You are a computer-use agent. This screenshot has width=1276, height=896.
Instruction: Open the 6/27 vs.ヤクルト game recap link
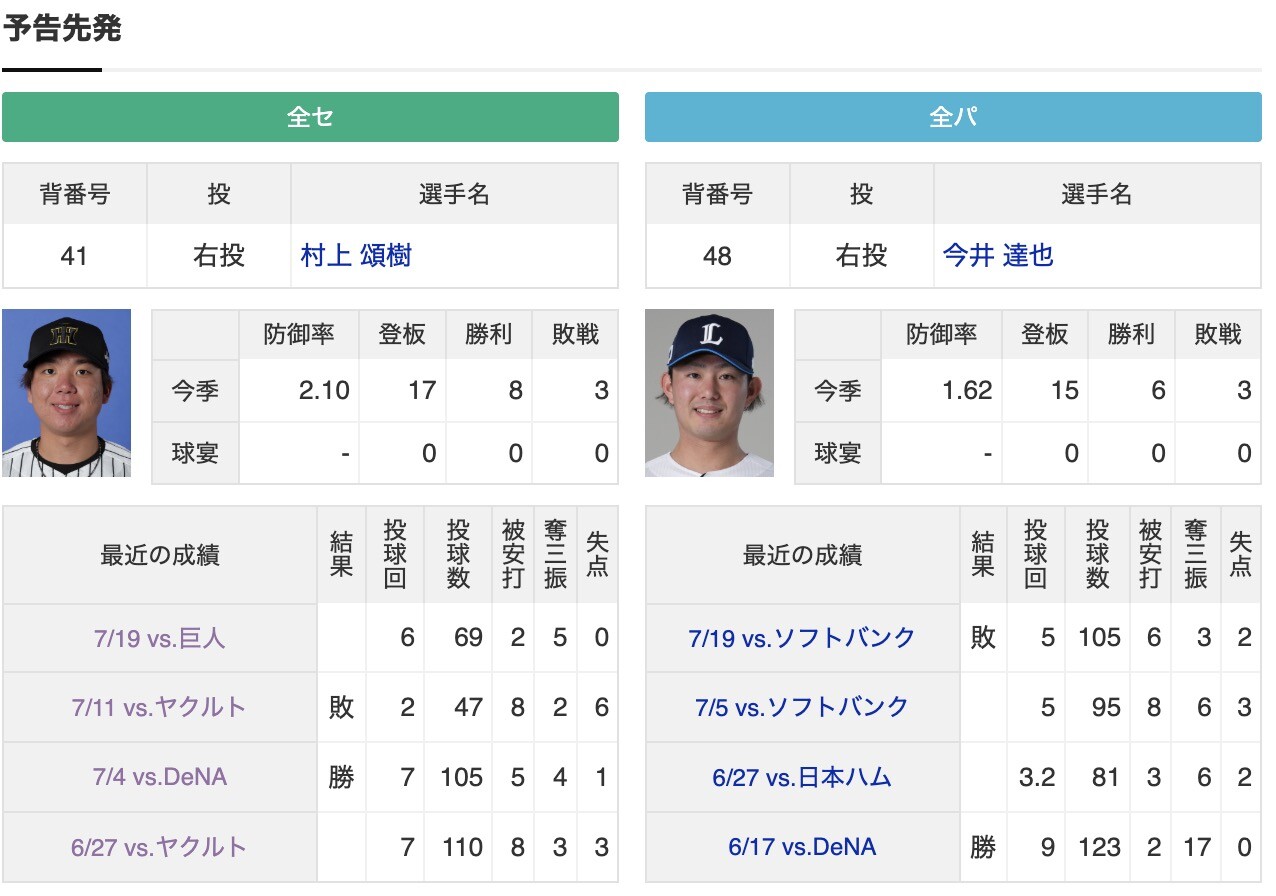point(160,847)
